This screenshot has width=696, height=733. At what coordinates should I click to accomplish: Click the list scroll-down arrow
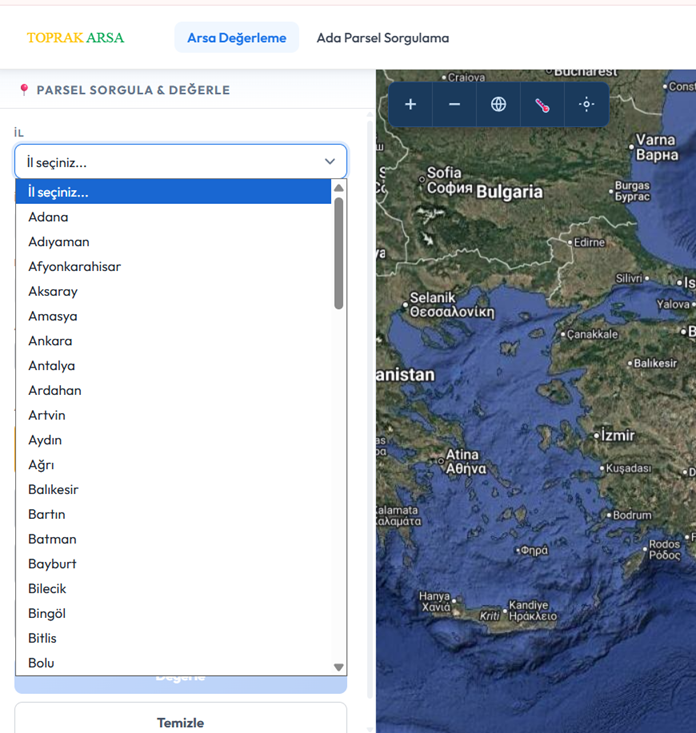point(339,667)
